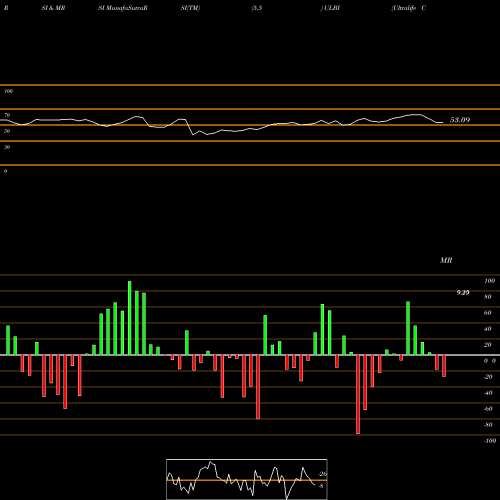Click the RSI axis label "70"
The height and width of the screenshot is (500, 500).
pos(7,115)
